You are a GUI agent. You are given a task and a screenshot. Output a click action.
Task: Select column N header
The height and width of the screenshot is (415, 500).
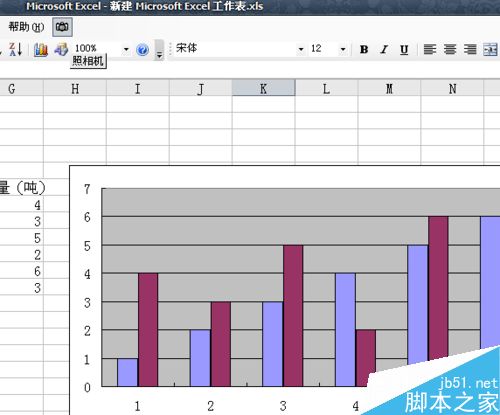pos(452,88)
